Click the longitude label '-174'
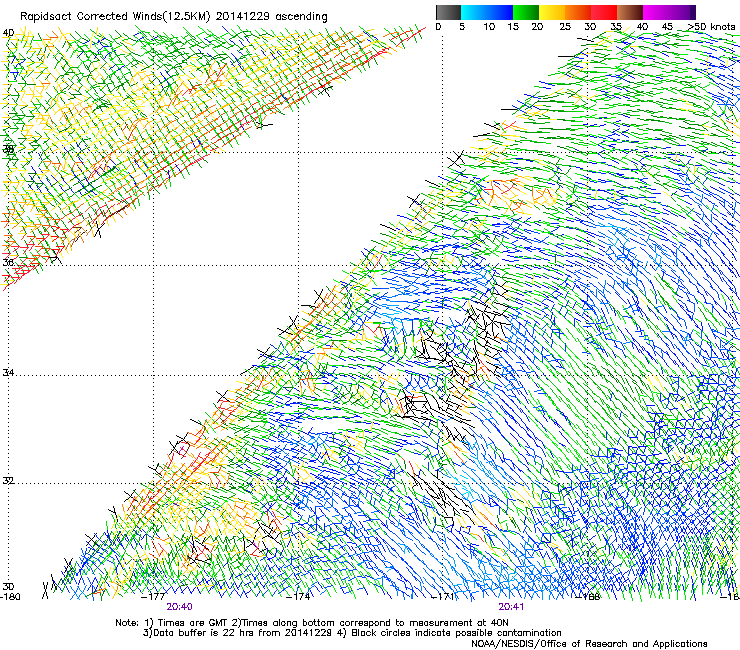 click(x=299, y=596)
